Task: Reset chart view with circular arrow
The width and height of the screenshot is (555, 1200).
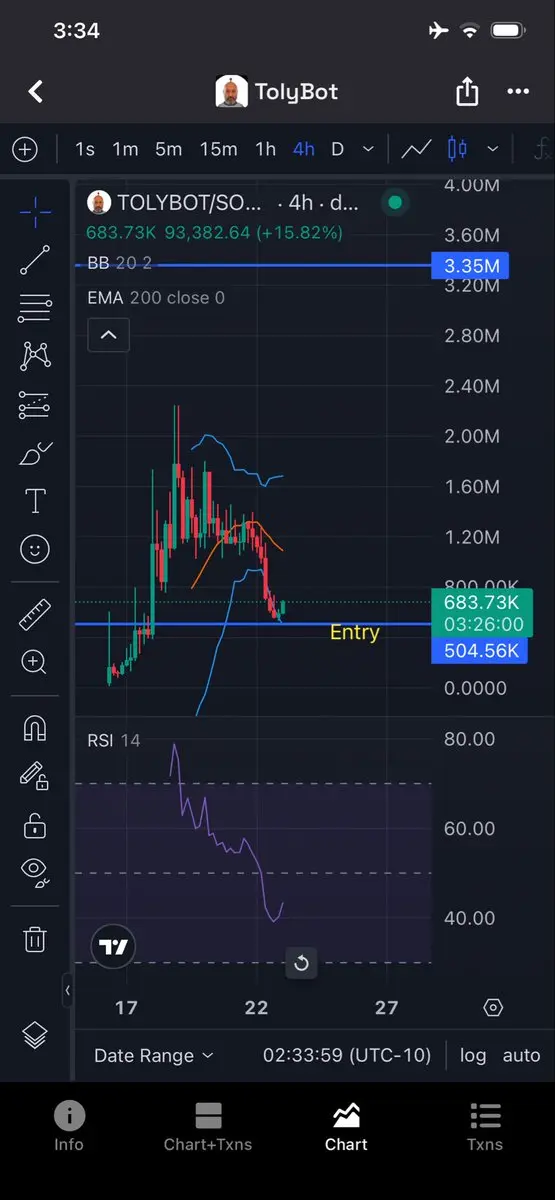Action: [301, 964]
